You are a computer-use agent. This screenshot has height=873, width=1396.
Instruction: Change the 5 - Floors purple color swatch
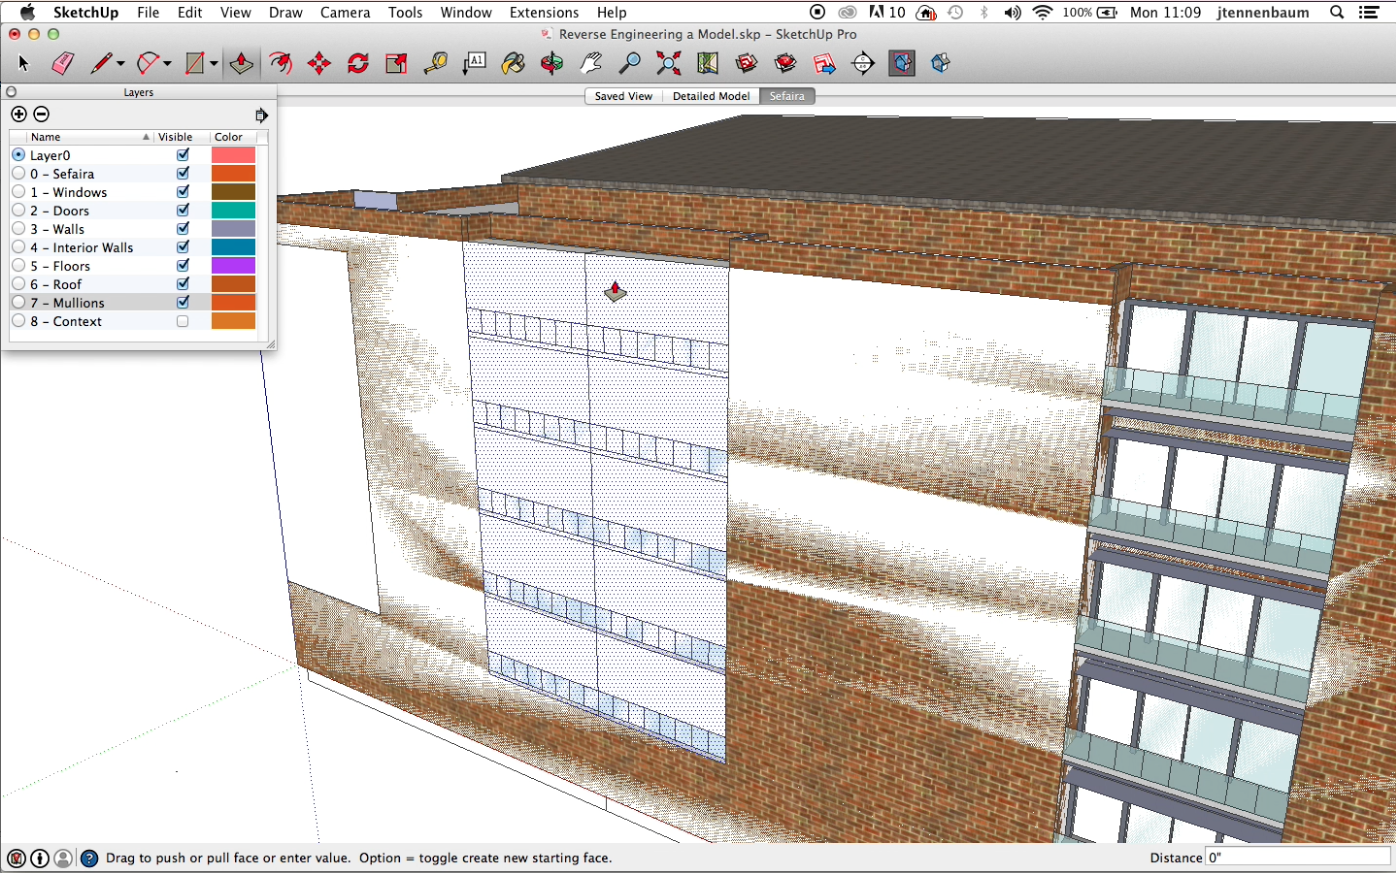pyautogui.click(x=233, y=266)
